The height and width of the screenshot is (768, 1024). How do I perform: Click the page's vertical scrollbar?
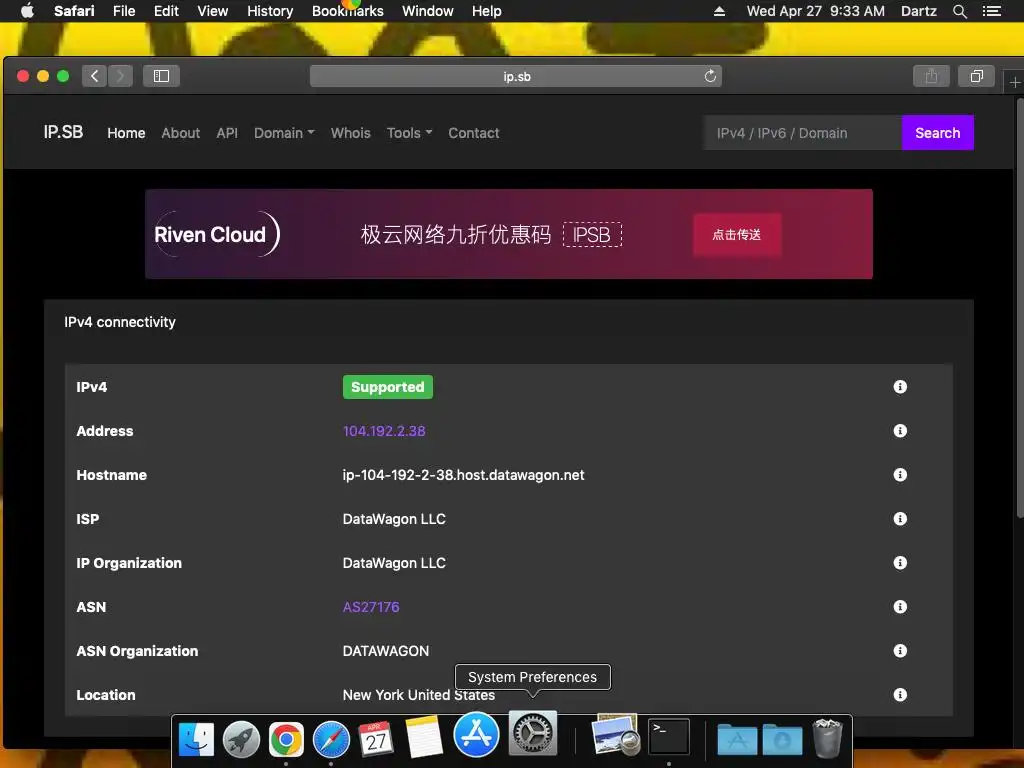point(1019,308)
